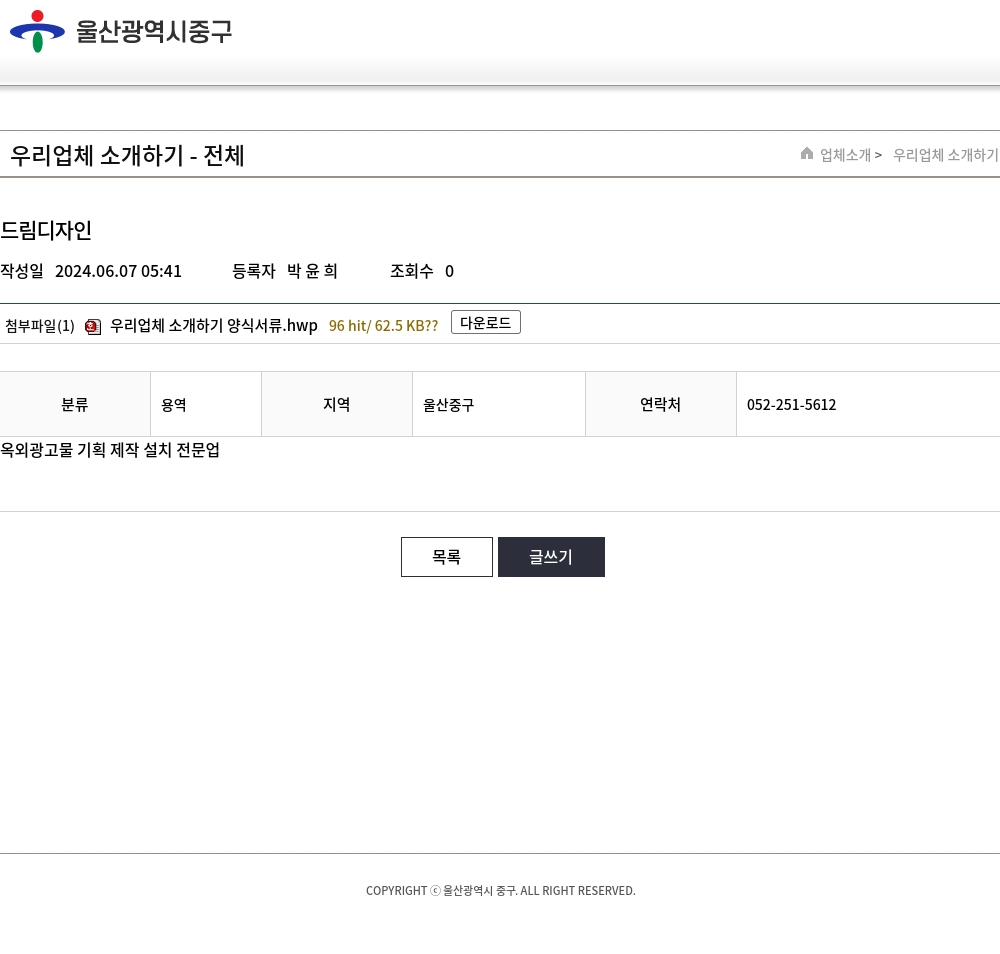The height and width of the screenshot is (954, 1000).
Task: Select registrant name 박 윤 희
Action: [x=312, y=271]
